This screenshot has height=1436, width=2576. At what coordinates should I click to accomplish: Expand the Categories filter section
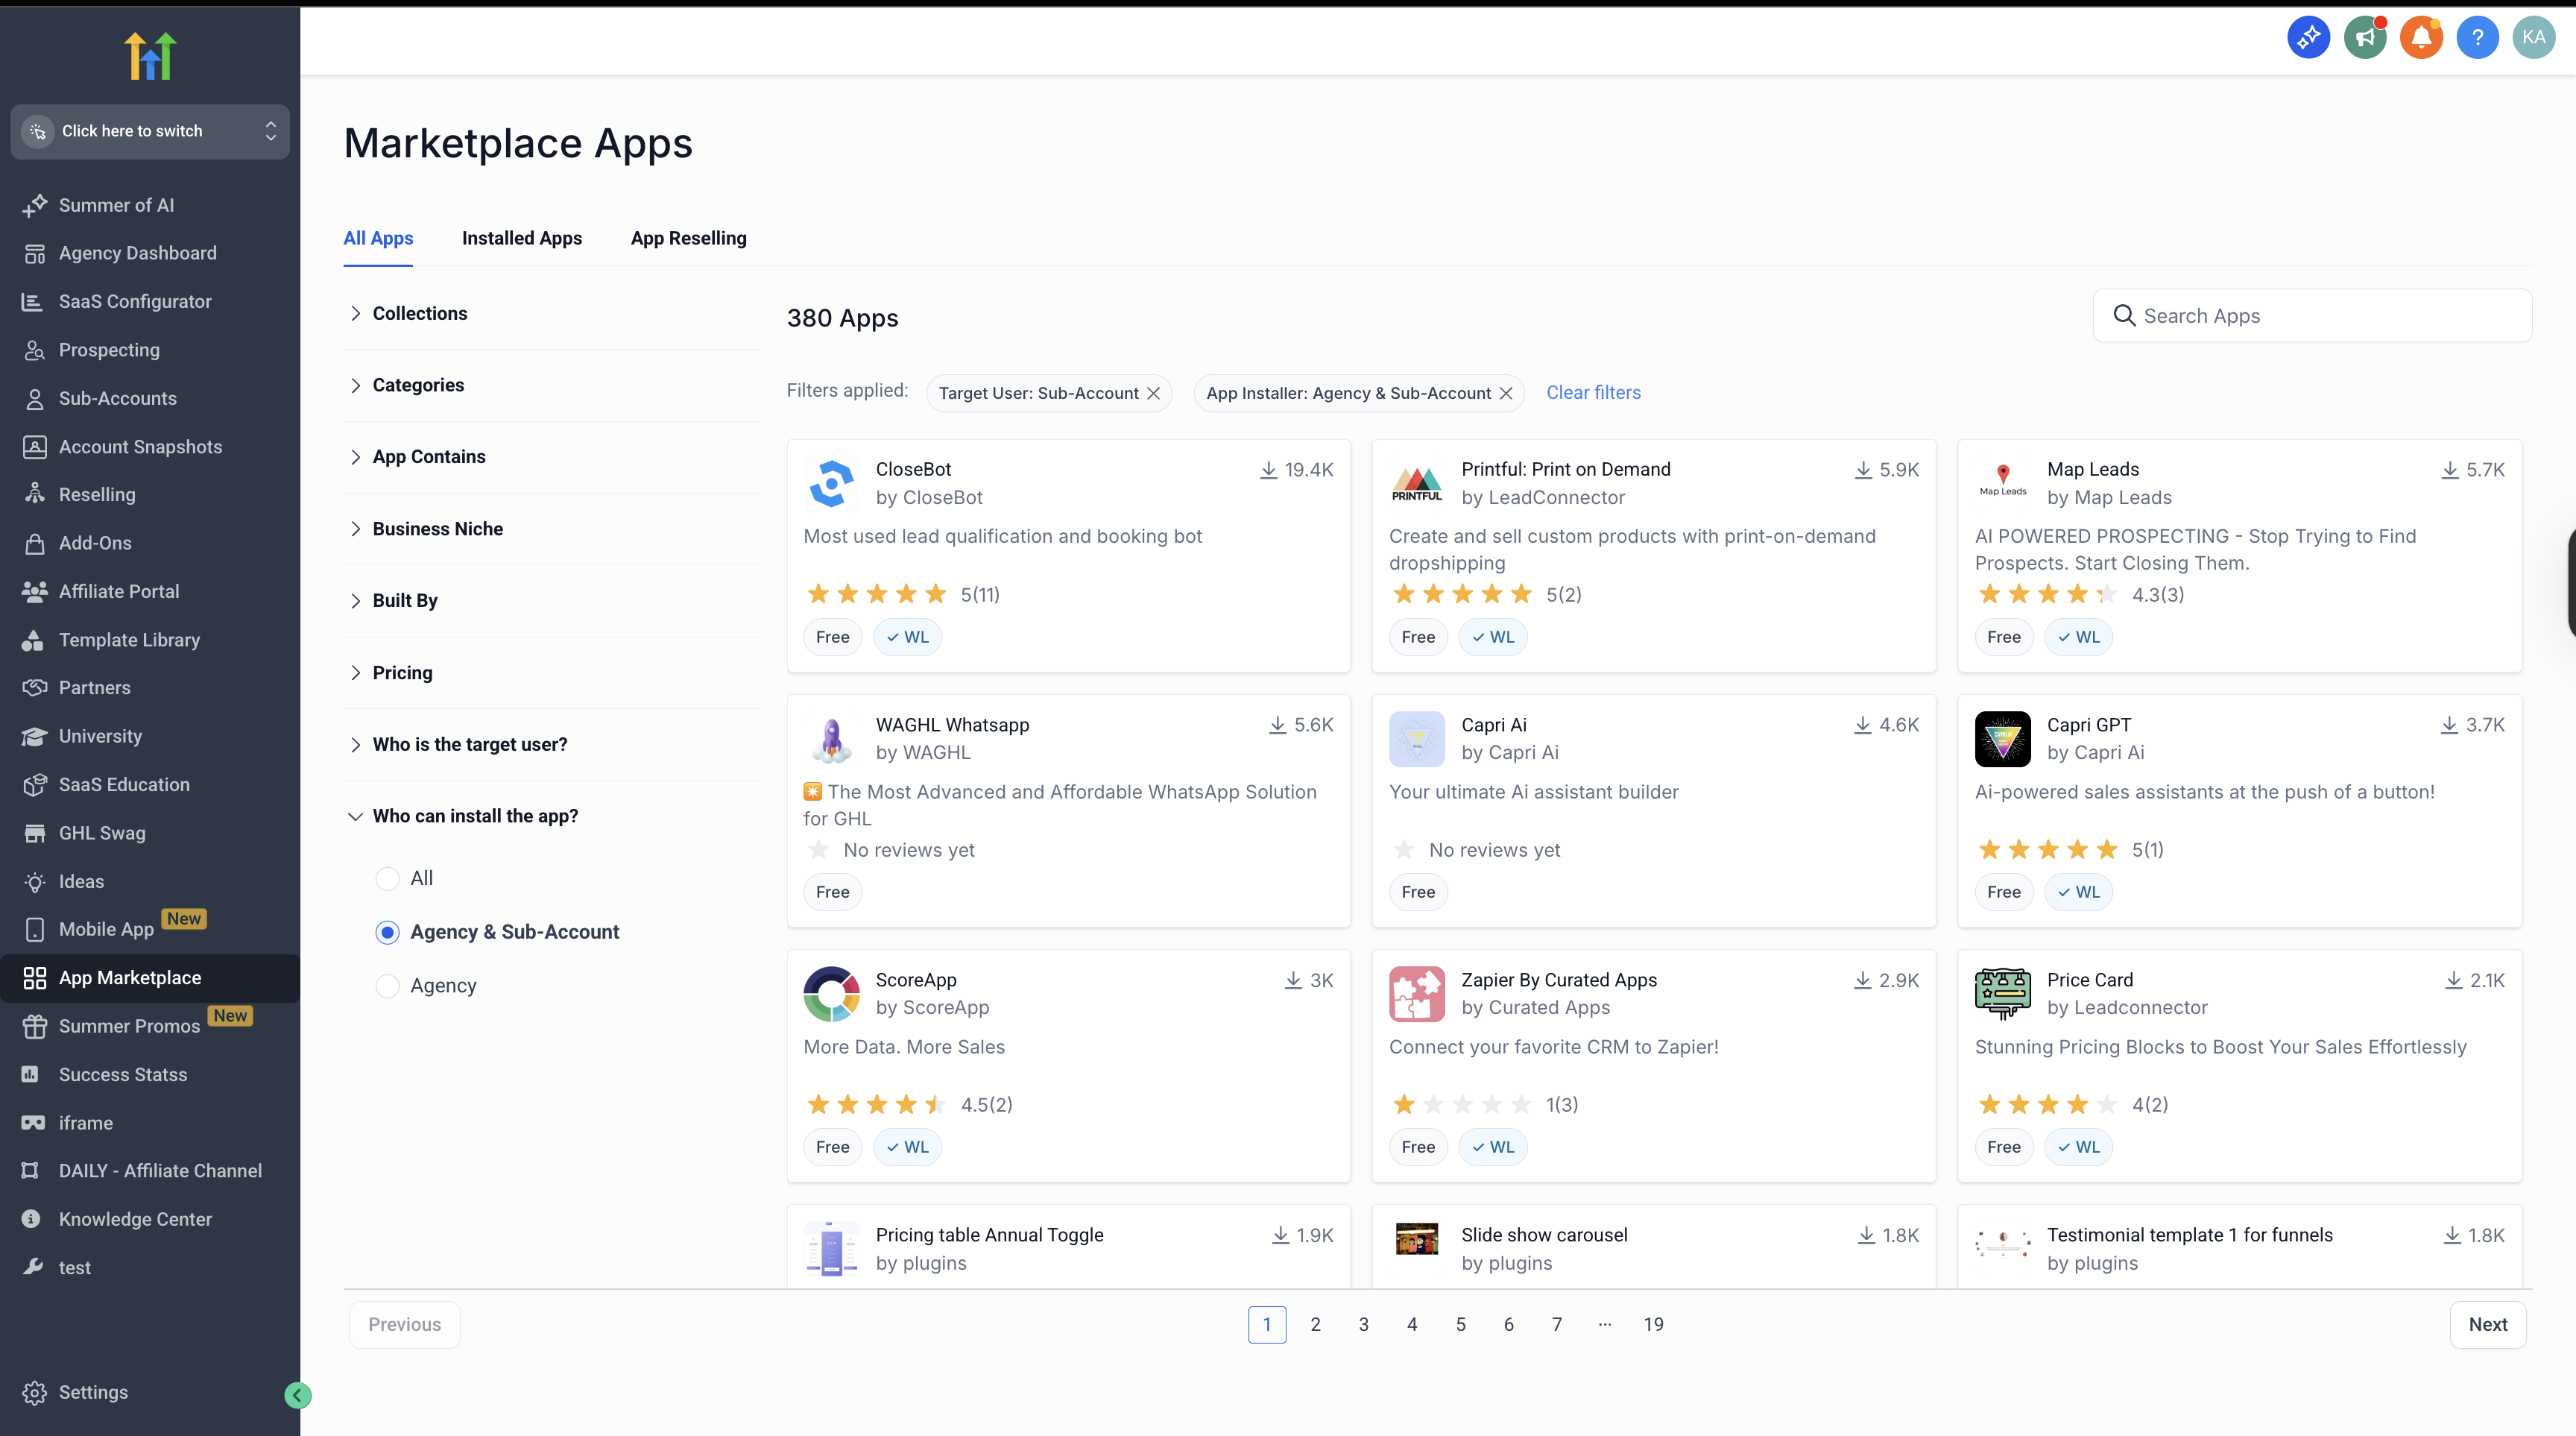coord(418,385)
